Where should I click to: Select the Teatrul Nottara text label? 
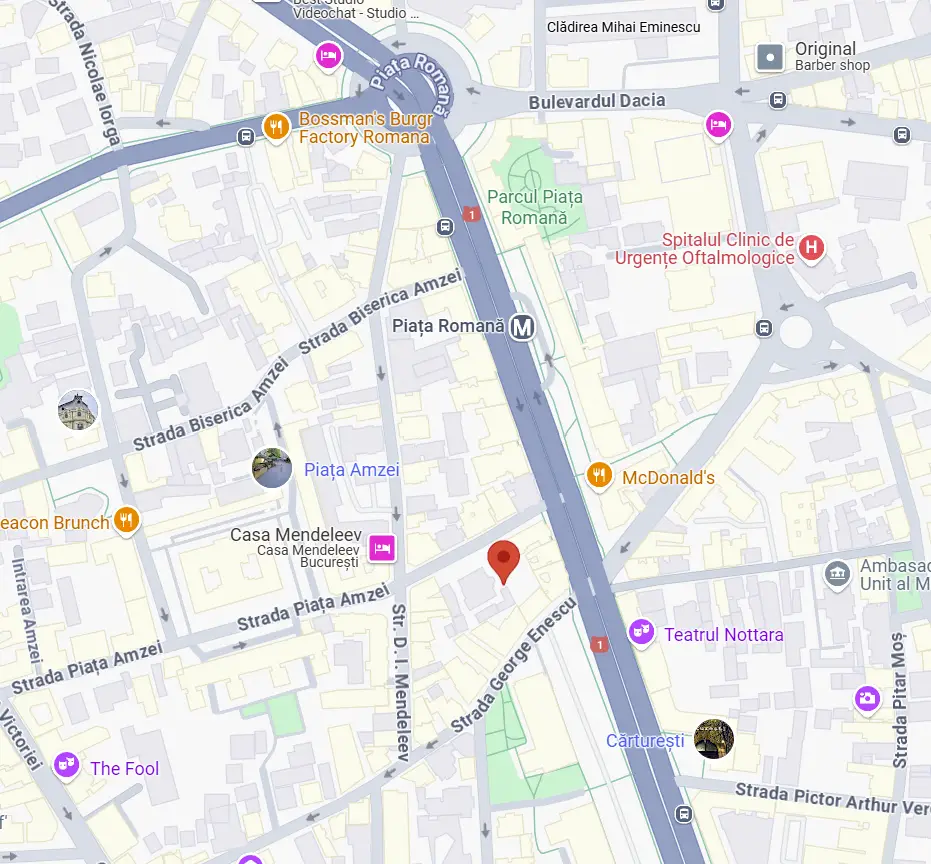[x=724, y=635]
